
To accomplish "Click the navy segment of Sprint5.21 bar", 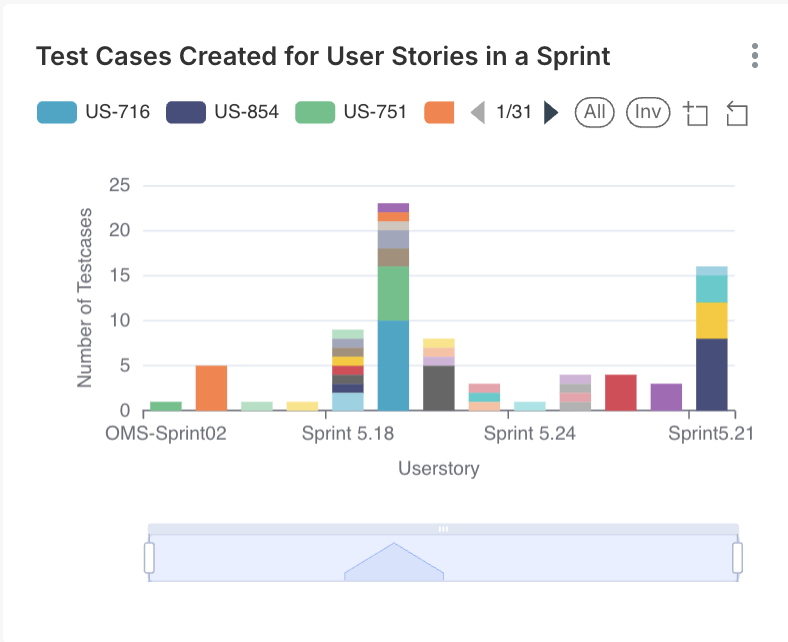I will pyautogui.click(x=711, y=375).
